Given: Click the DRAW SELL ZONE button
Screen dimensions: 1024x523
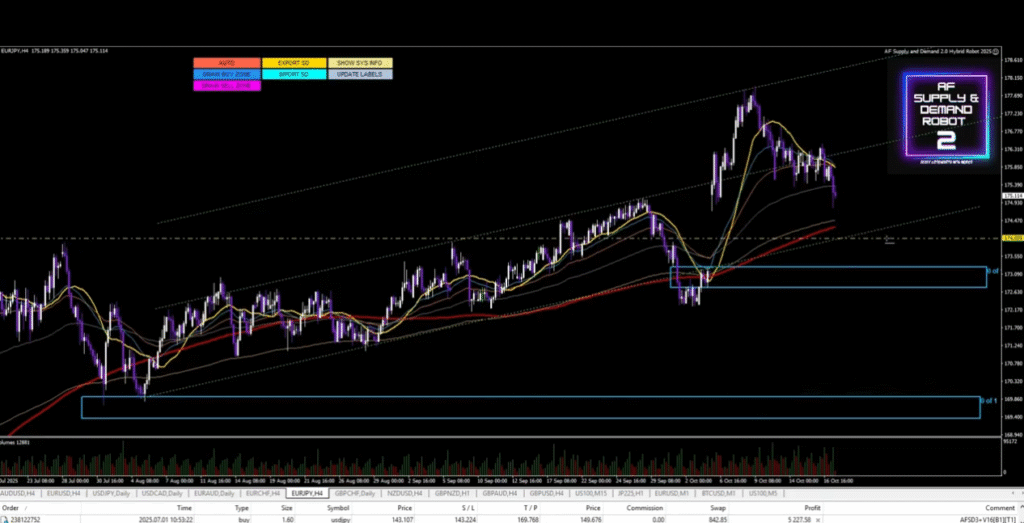Looking at the screenshot, I should 227,86.
